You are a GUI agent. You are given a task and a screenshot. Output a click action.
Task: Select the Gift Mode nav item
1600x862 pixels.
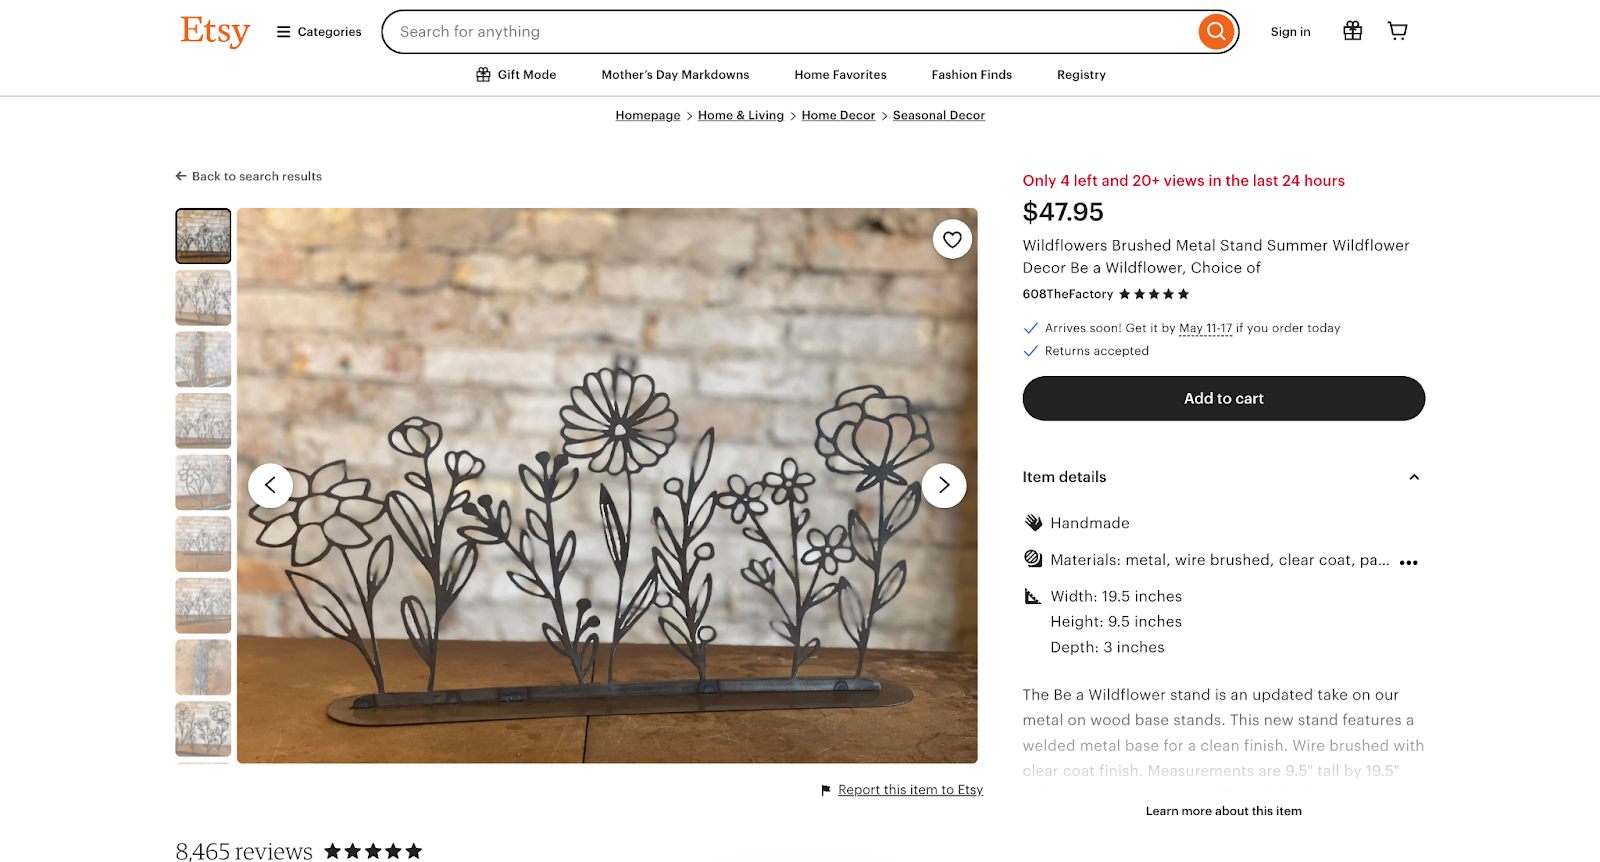[515, 74]
